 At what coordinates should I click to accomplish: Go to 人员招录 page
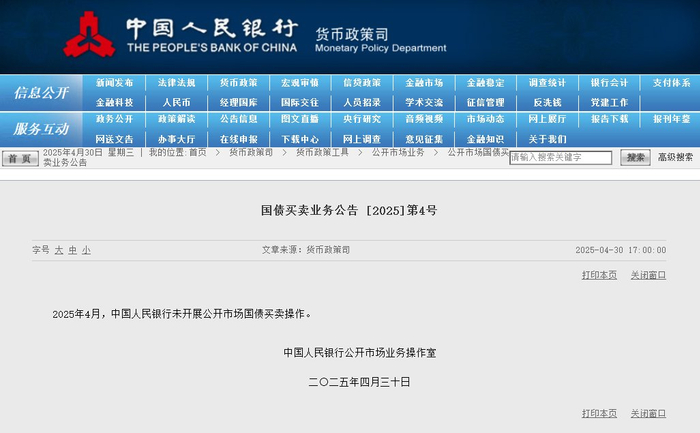point(362,102)
